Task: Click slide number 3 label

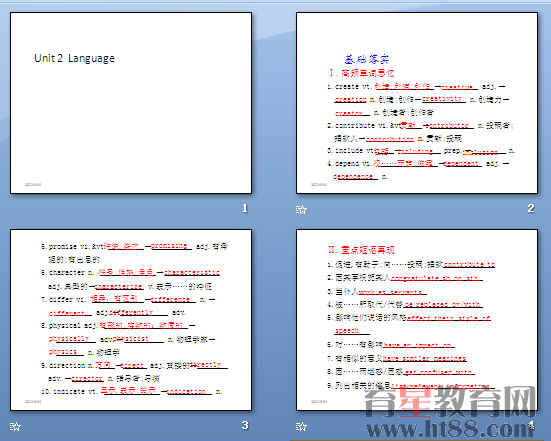Action: [x=245, y=426]
